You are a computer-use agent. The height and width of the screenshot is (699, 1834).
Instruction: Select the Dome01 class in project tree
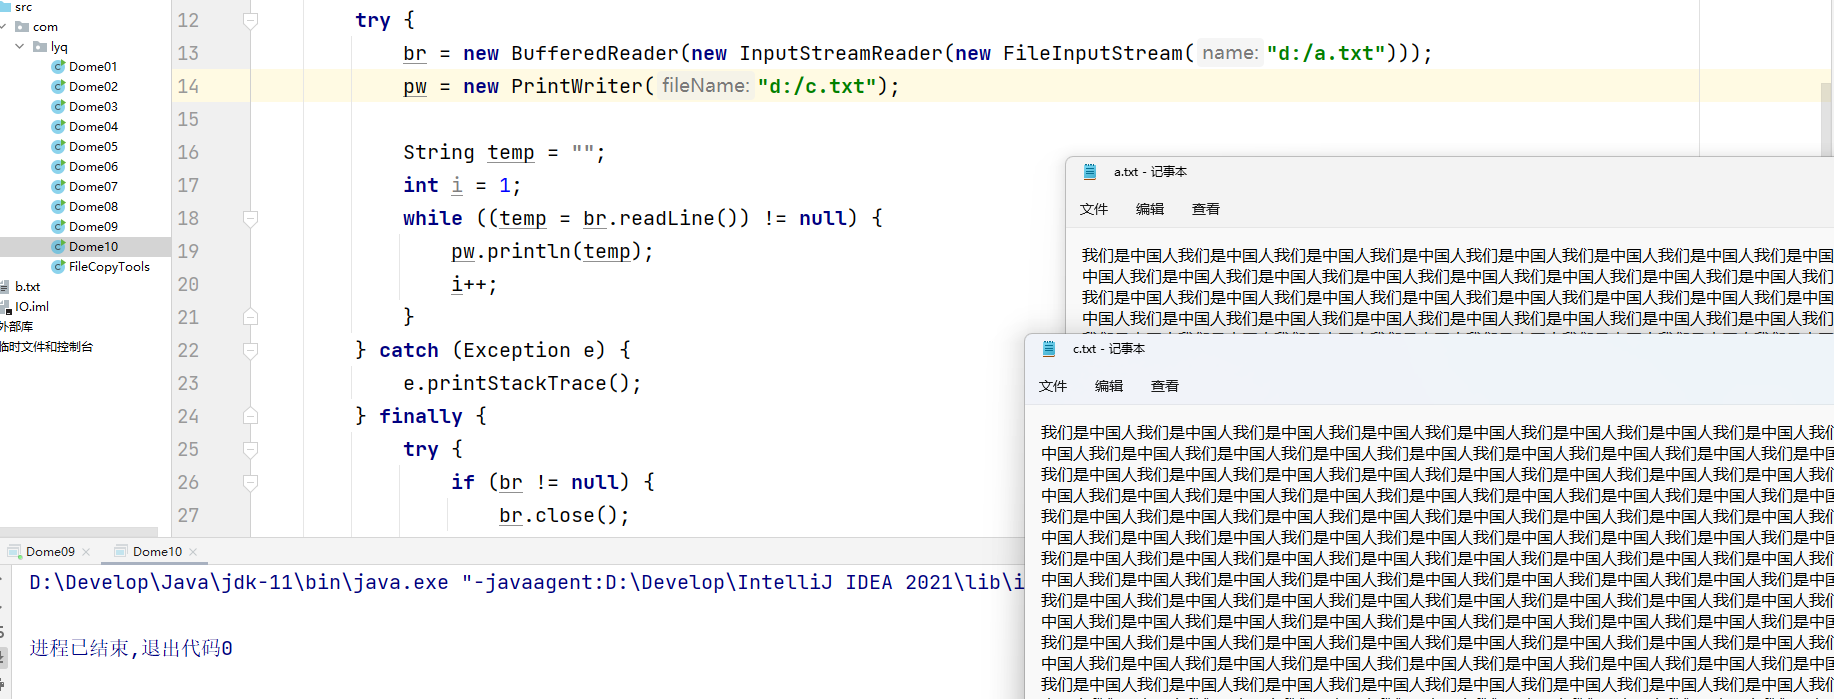tap(93, 67)
